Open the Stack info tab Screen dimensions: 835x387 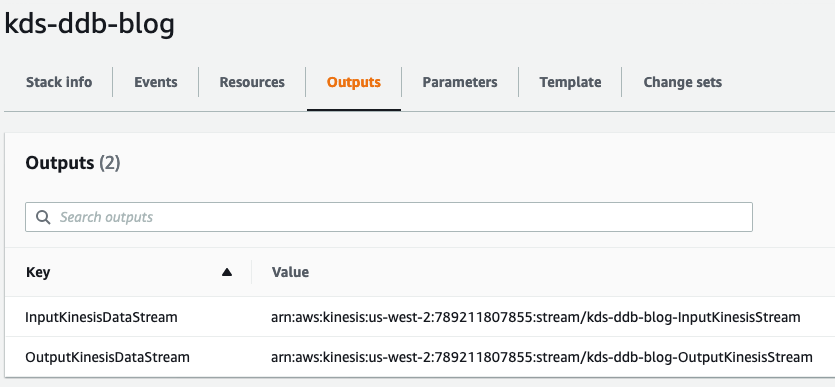point(59,83)
